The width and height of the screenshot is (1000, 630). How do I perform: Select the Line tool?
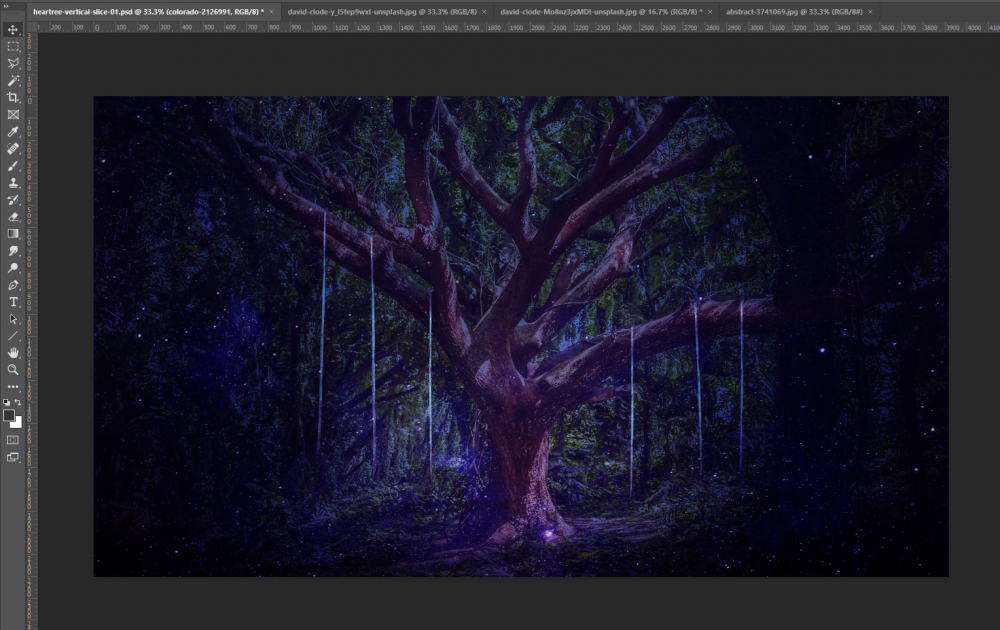coord(13,336)
